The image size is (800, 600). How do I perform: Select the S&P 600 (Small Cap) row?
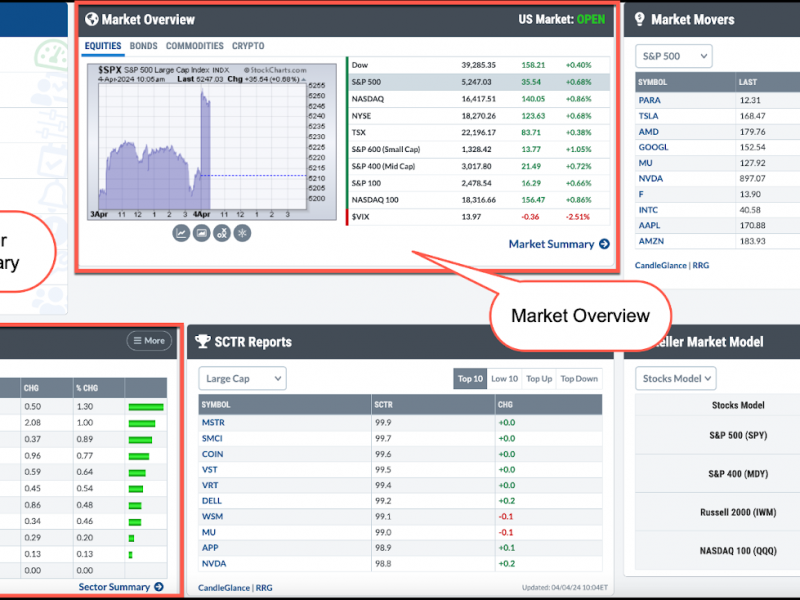480,149
